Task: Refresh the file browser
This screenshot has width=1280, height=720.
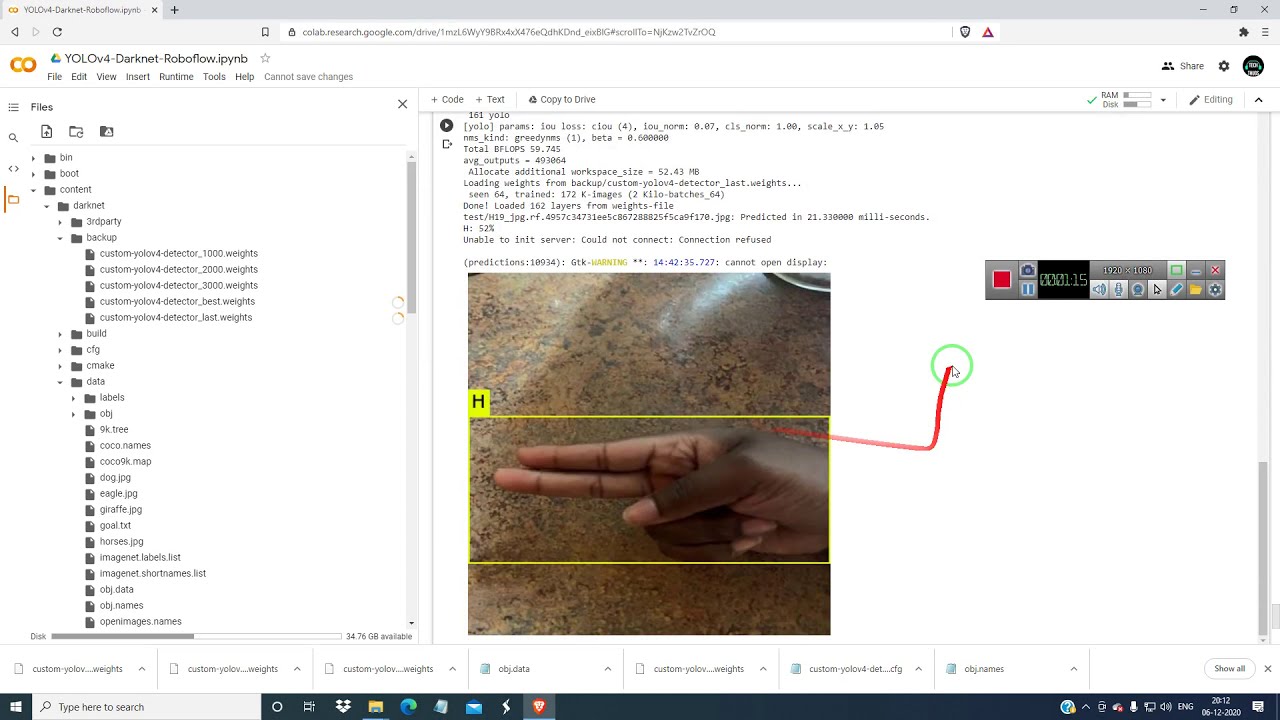Action: point(76,132)
